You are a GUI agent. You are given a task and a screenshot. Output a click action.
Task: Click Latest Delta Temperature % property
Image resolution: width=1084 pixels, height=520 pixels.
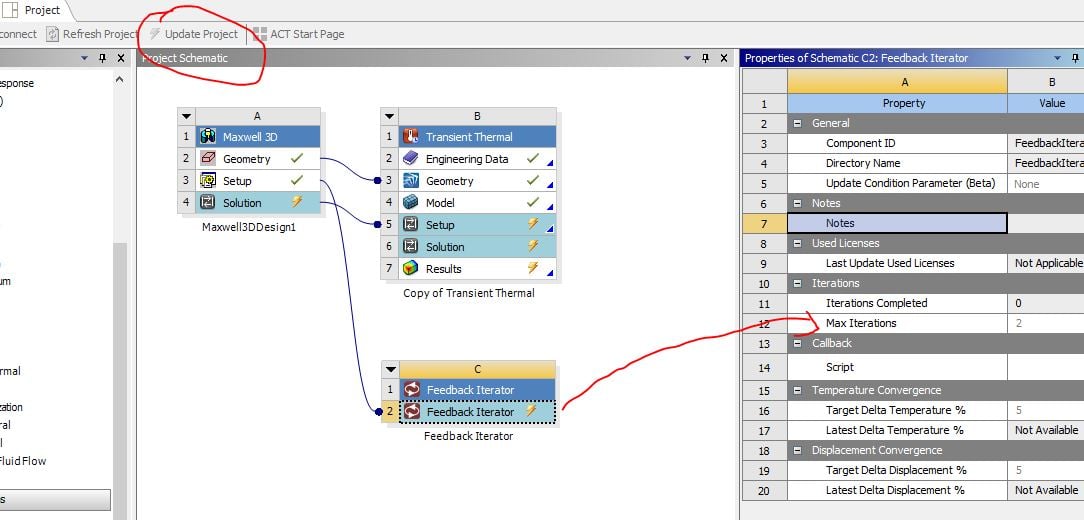897,430
